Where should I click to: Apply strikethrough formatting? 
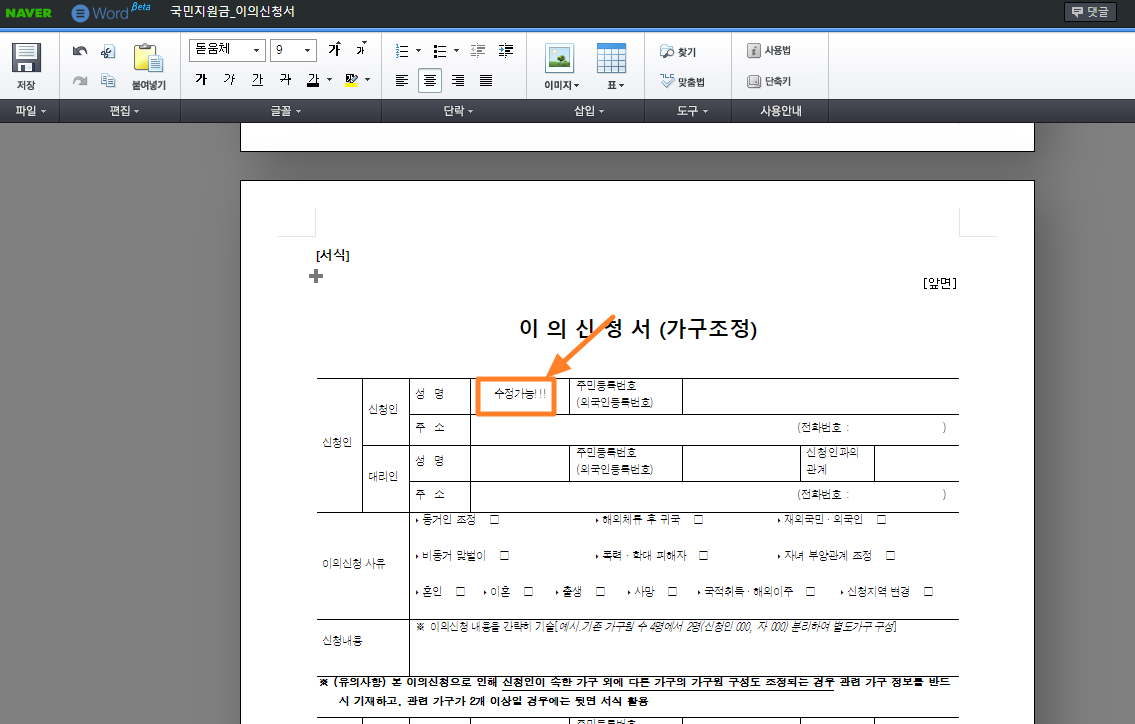(286, 79)
